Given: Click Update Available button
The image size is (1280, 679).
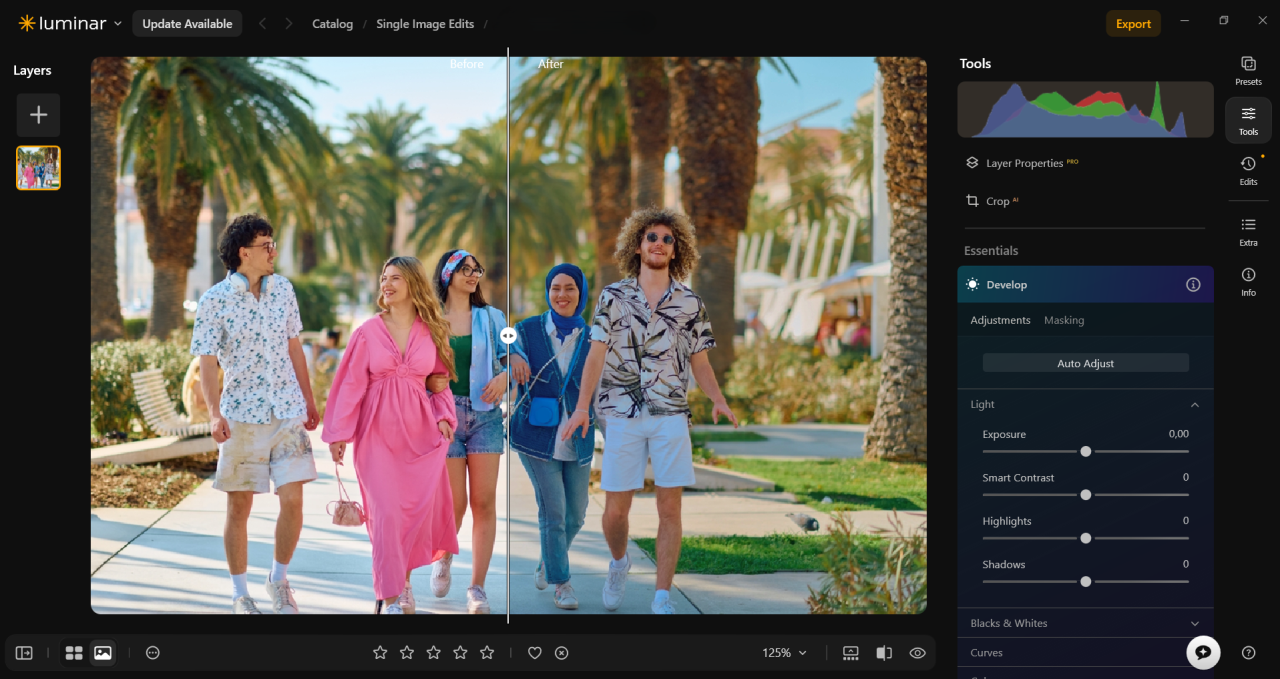Looking at the screenshot, I should click(x=187, y=23).
